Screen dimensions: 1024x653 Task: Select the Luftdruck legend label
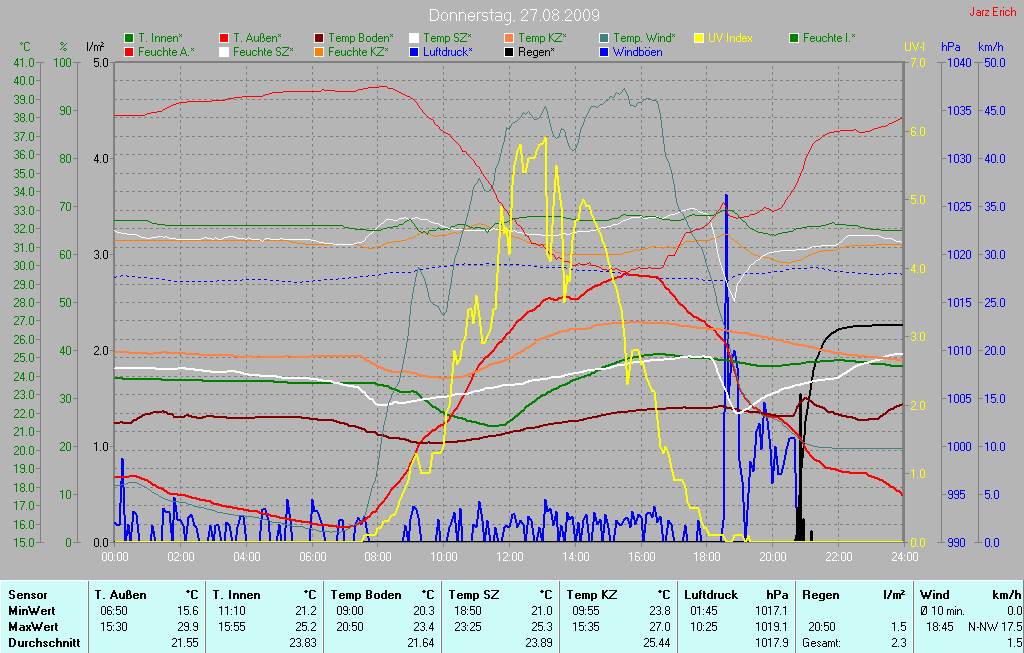pyautogui.click(x=447, y=52)
